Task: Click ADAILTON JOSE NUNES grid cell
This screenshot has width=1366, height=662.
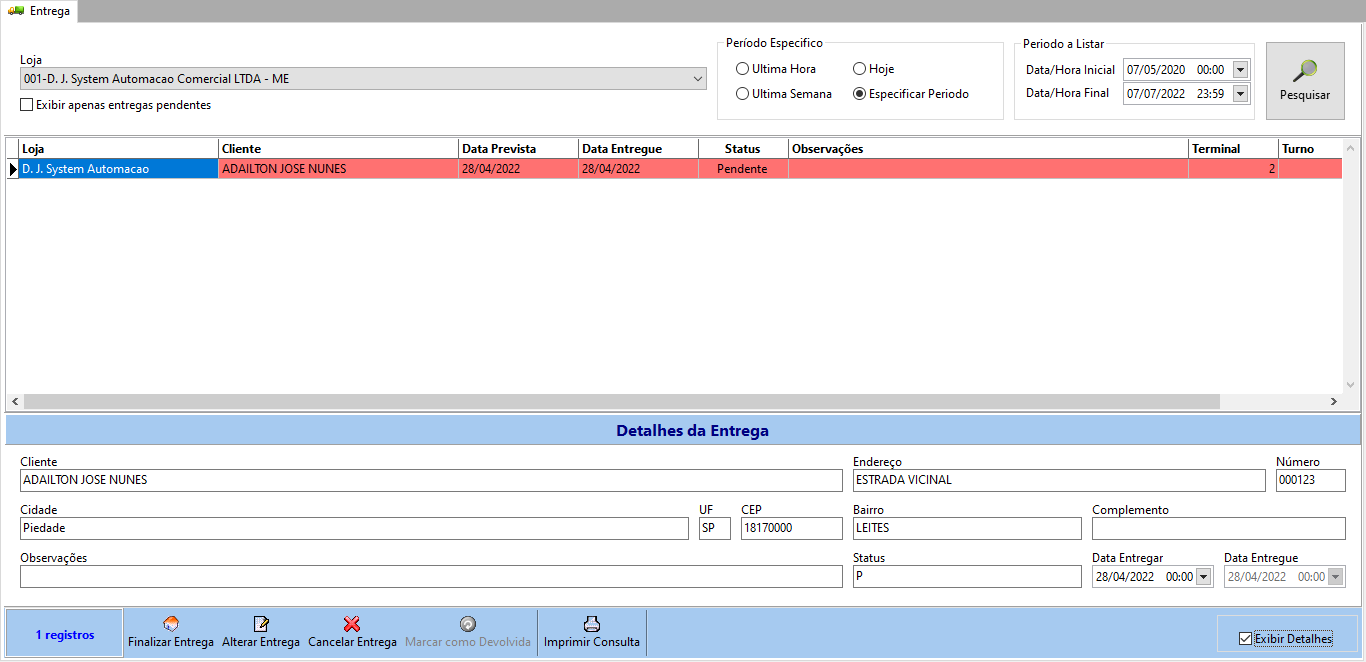Action: point(338,169)
